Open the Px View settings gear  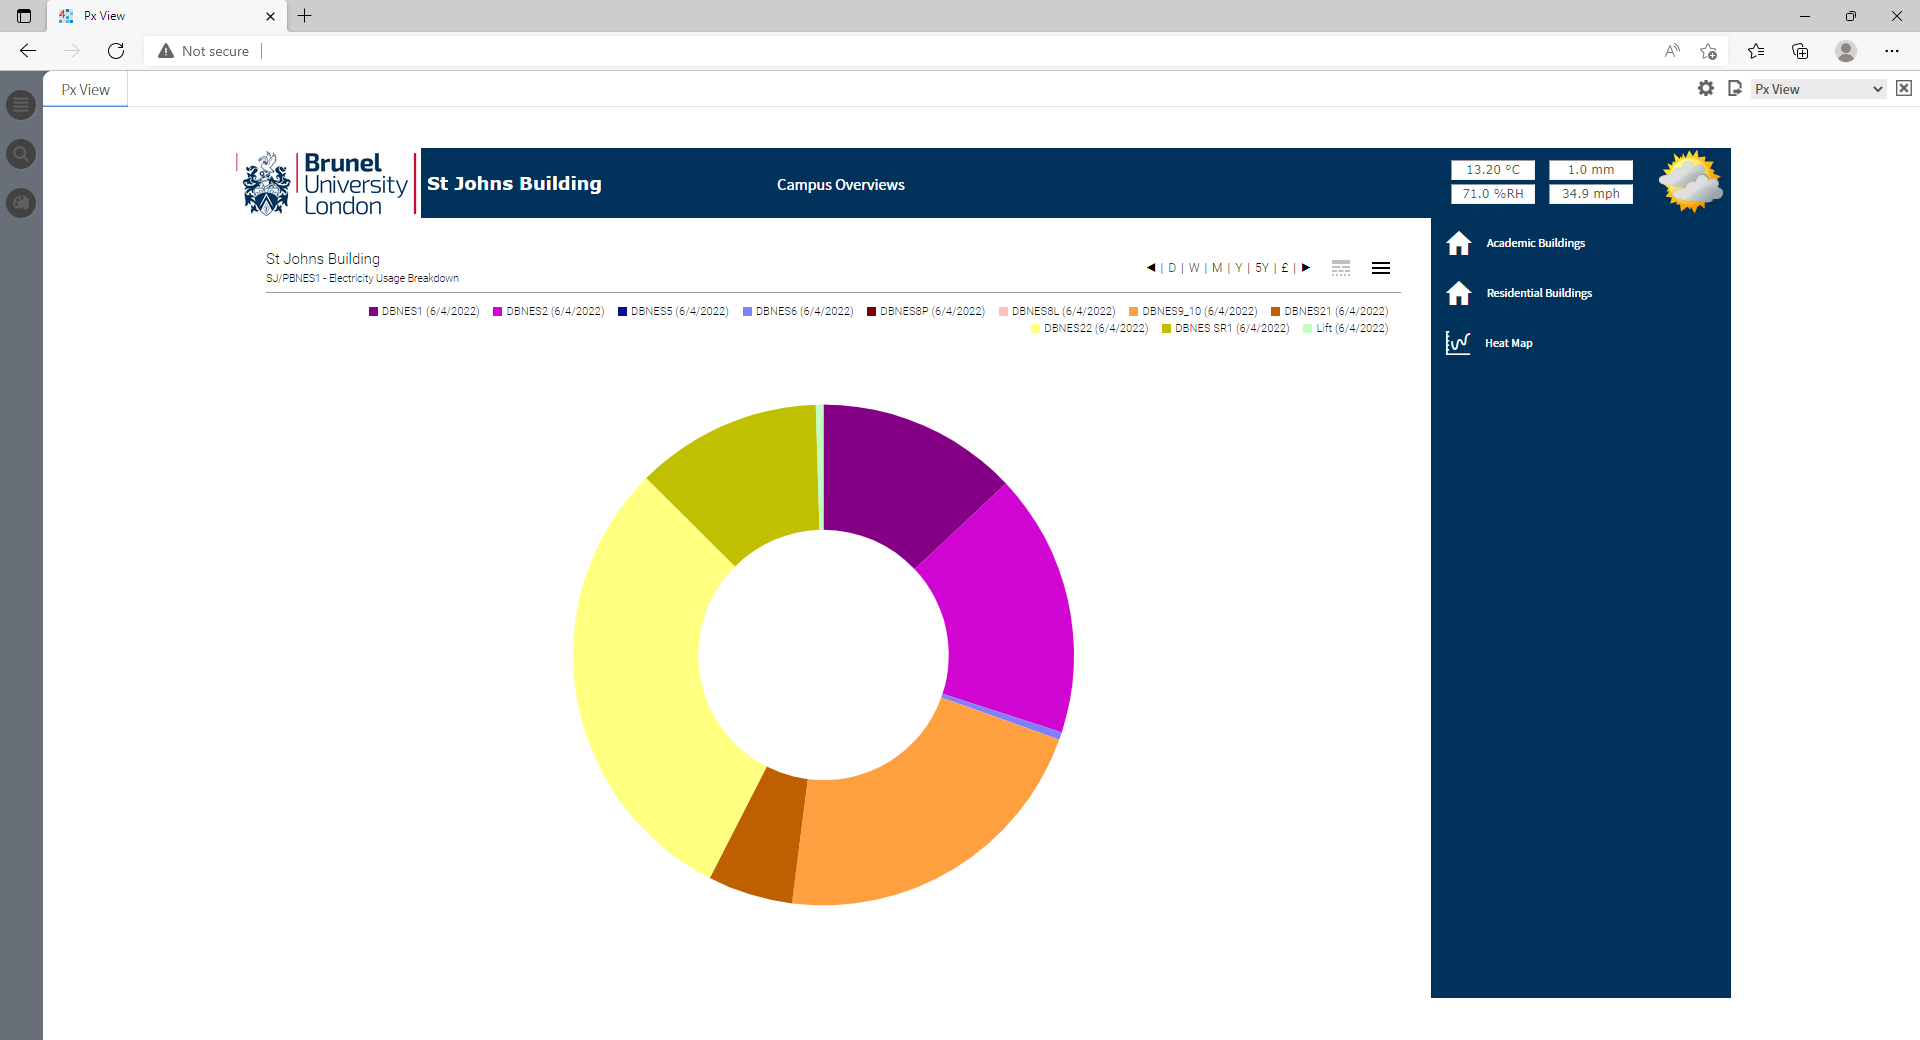[x=1706, y=89]
